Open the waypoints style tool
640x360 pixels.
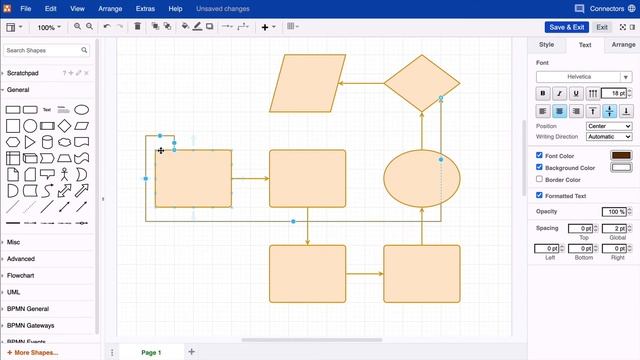pyautogui.click(x=243, y=27)
